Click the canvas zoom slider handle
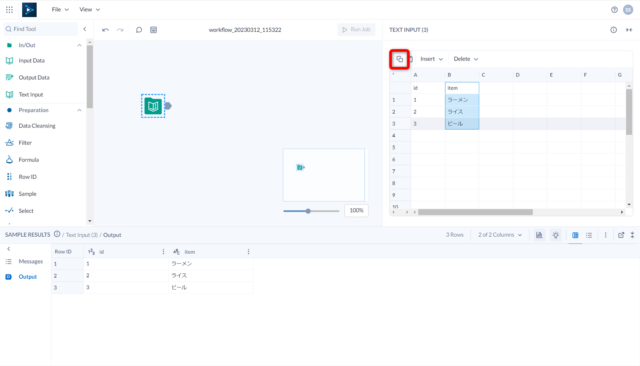Screen dimensions: 640x366 tap(308, 211)
